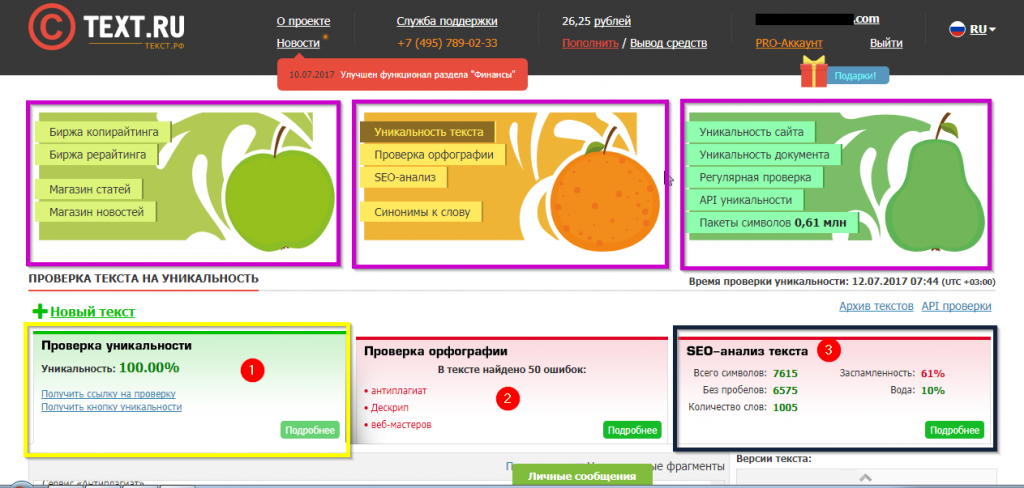The height and width of the screenshot is (488, 1024).
Task: Open the PRO-Аккаунт link
Action: [789, 43]
